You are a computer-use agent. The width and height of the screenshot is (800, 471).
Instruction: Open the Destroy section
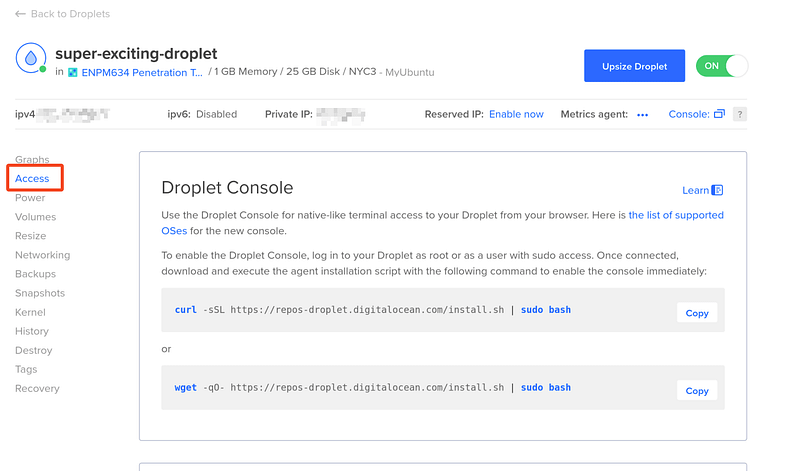[34, 351]
